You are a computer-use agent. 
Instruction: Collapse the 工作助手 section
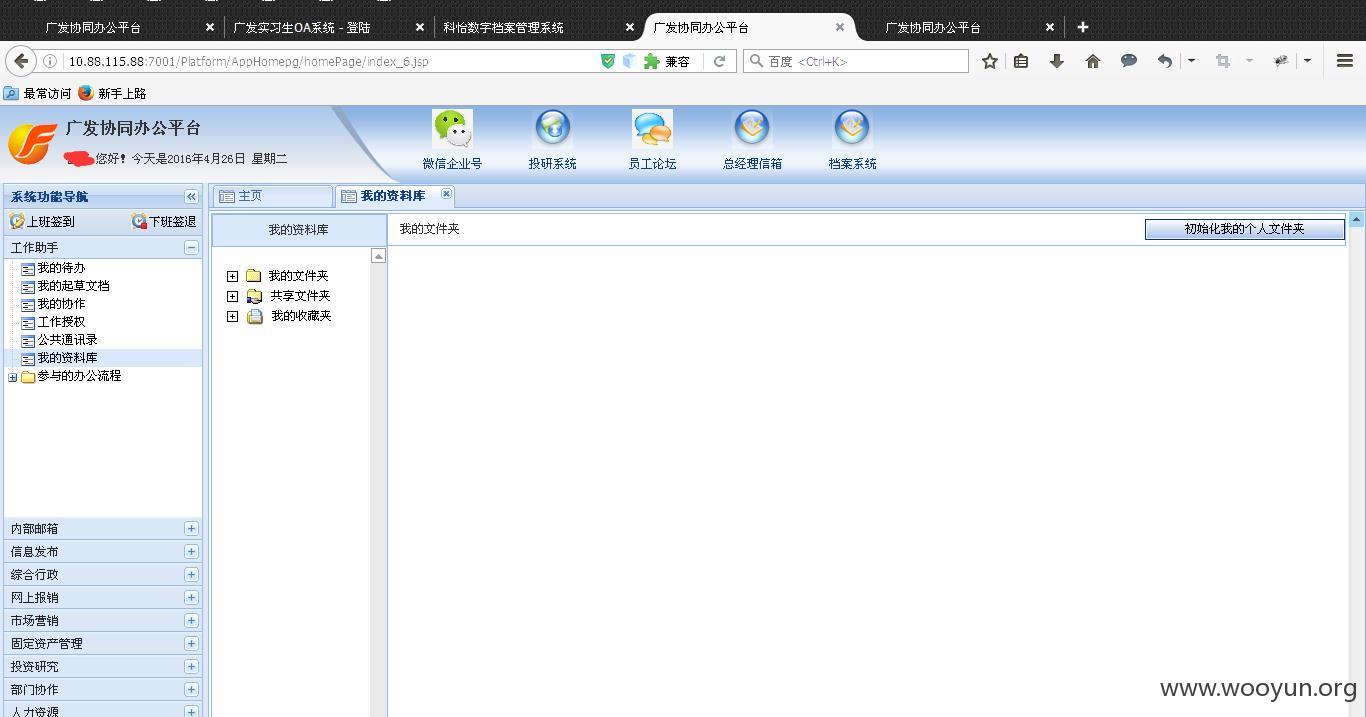[191, 247]
